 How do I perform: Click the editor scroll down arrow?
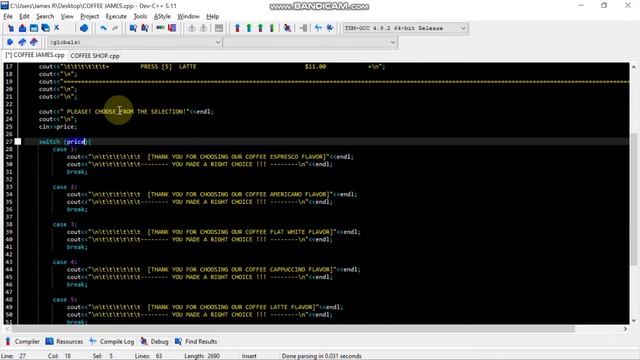(x=633, y=320)
